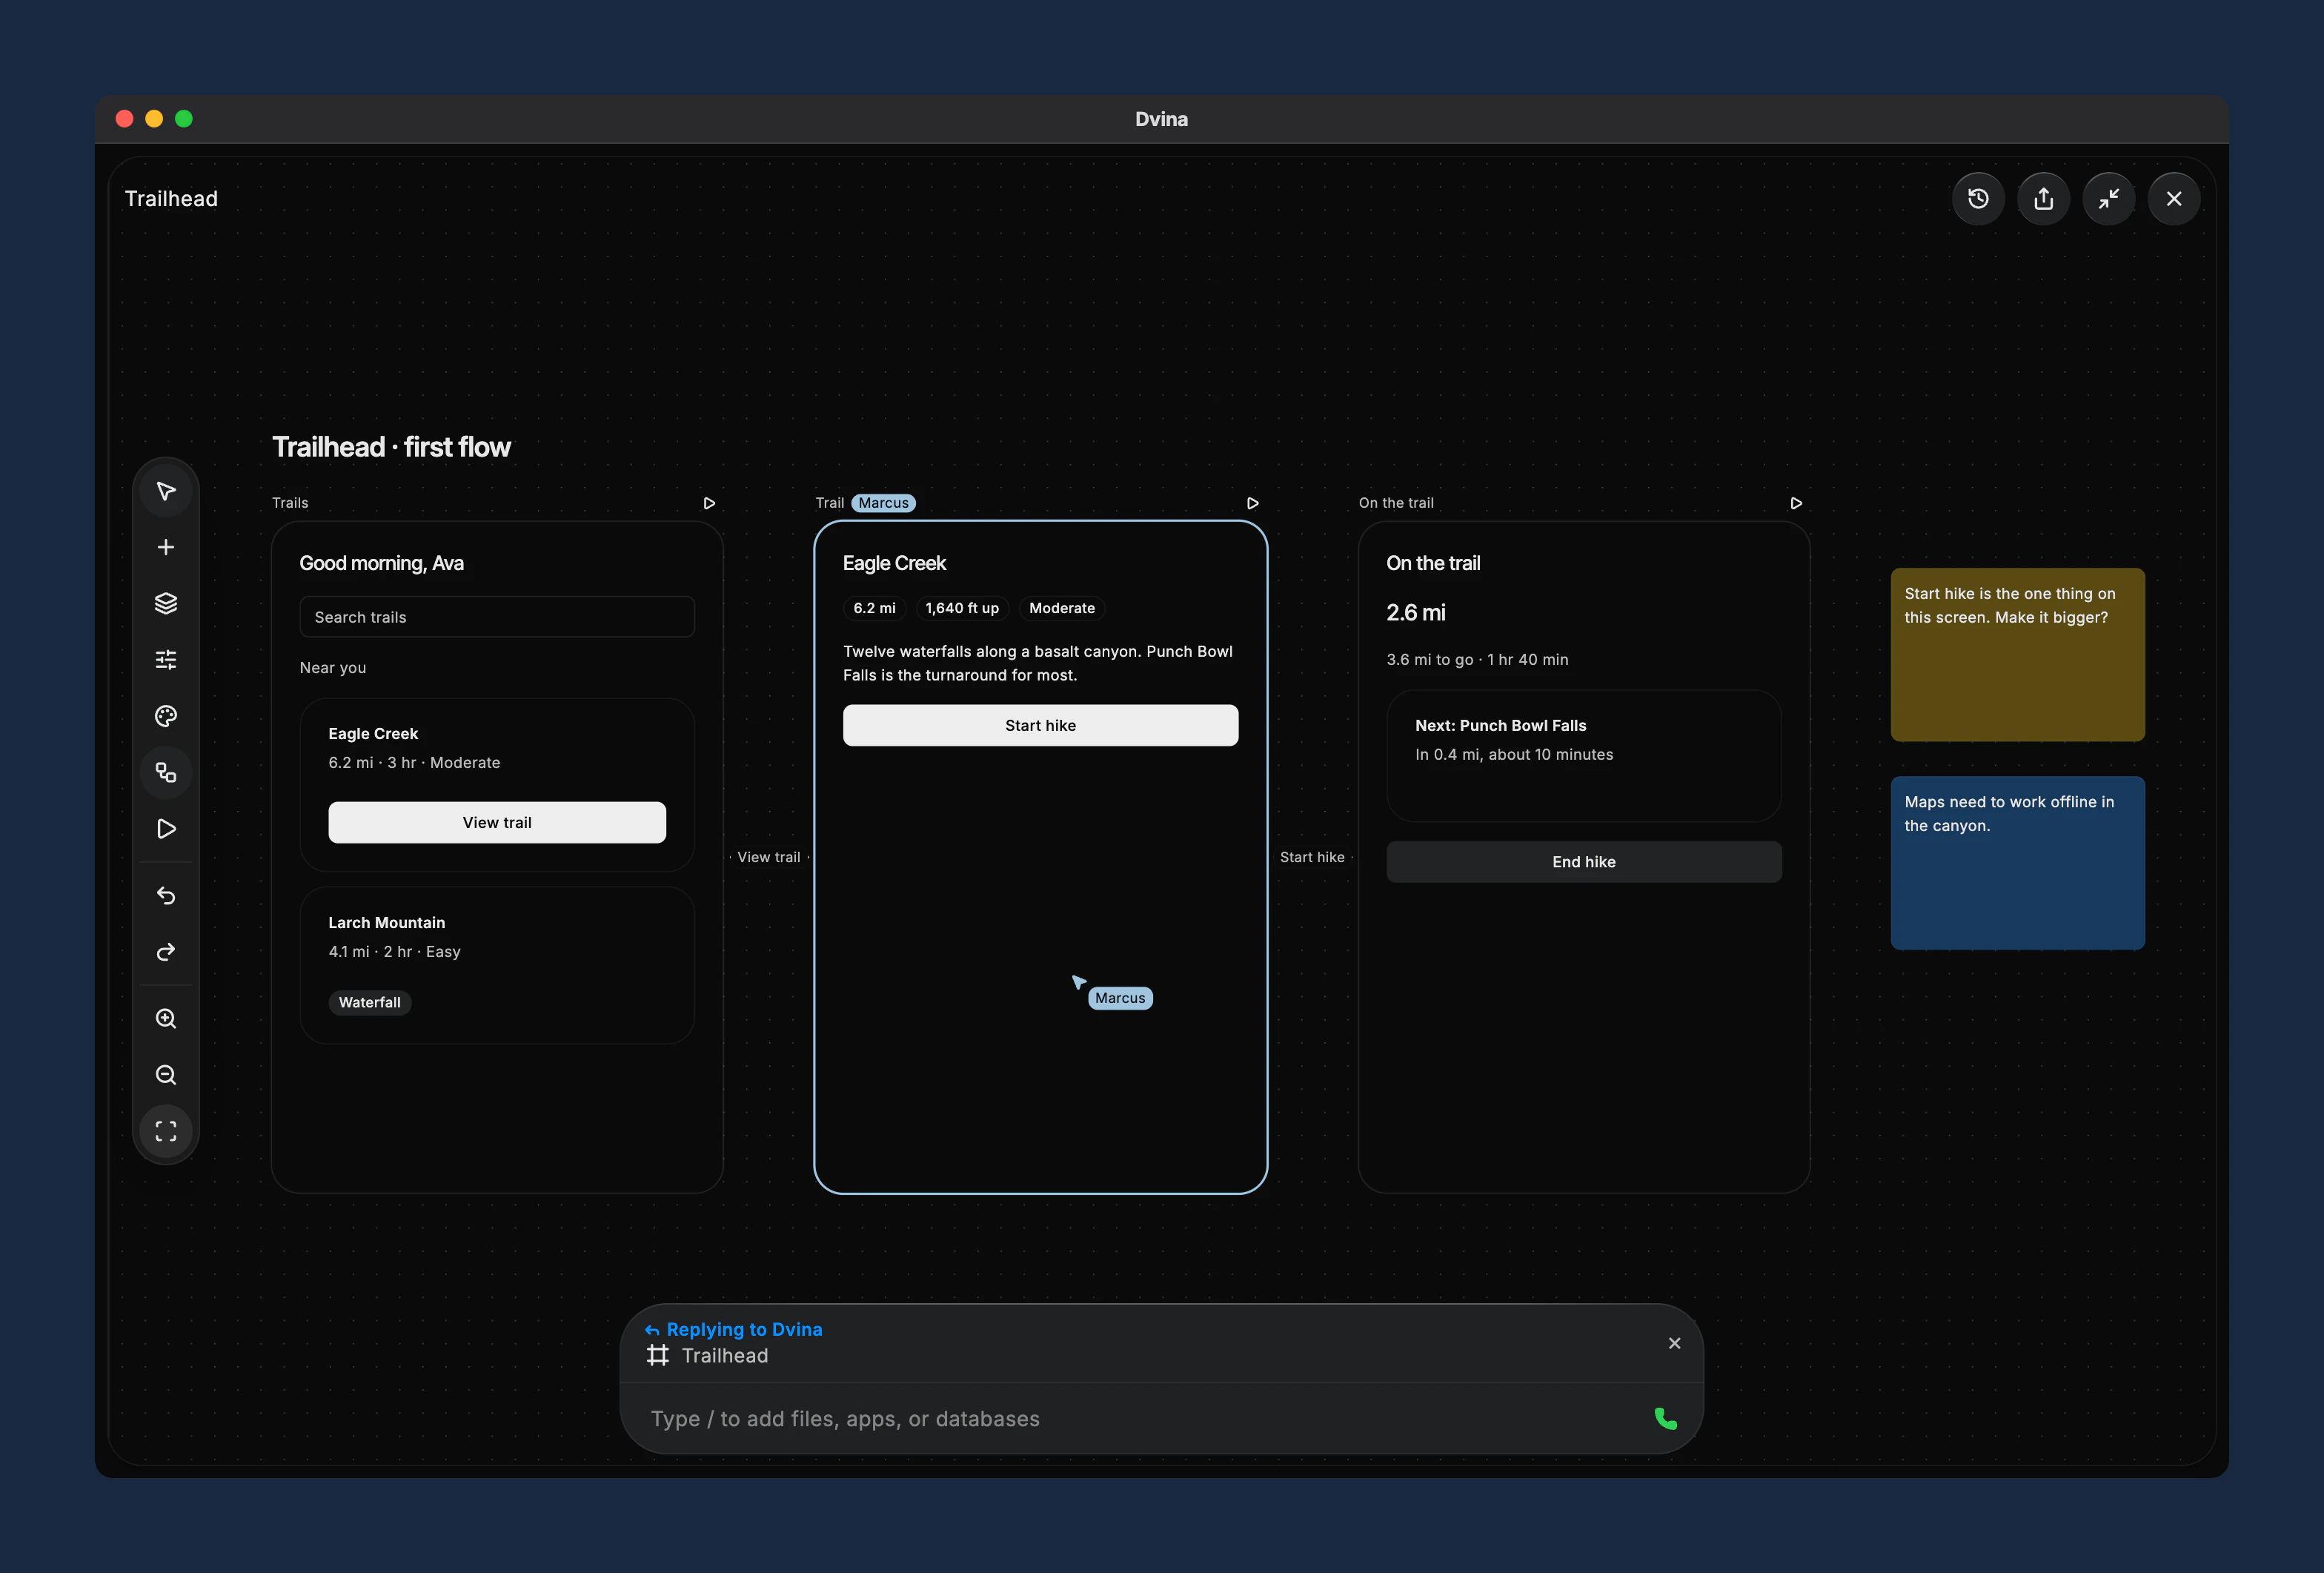2324x1573 pixels.
Task: Zoom in on the canvas
Action: coord(166,1018)
